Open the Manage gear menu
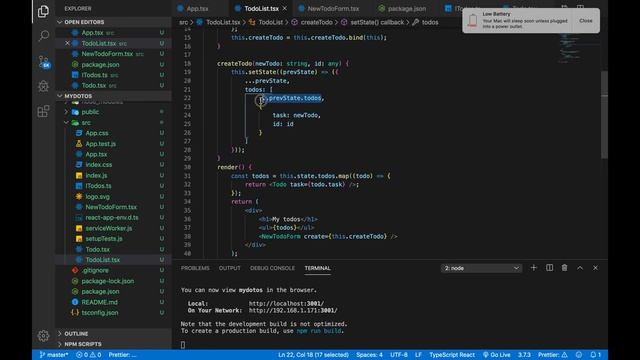The image size is (640, 360). [x=43, y=336]
